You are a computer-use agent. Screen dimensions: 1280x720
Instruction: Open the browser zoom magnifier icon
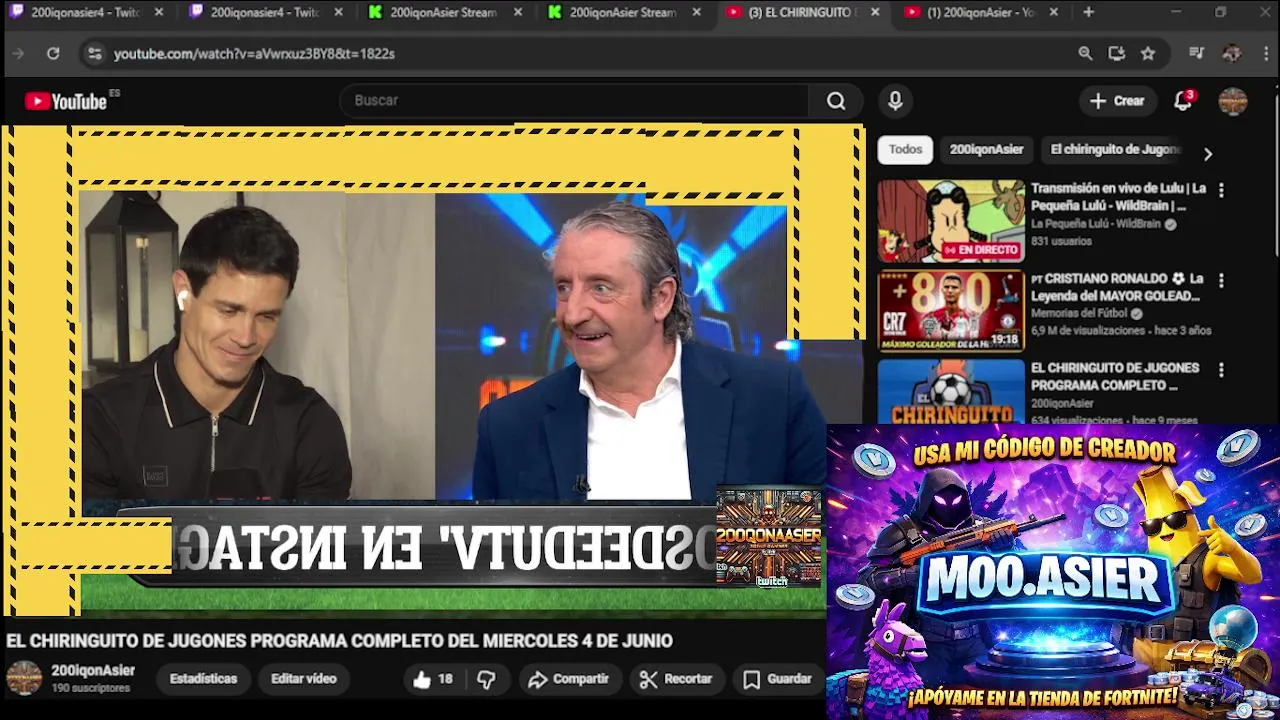click(1085, 54)
